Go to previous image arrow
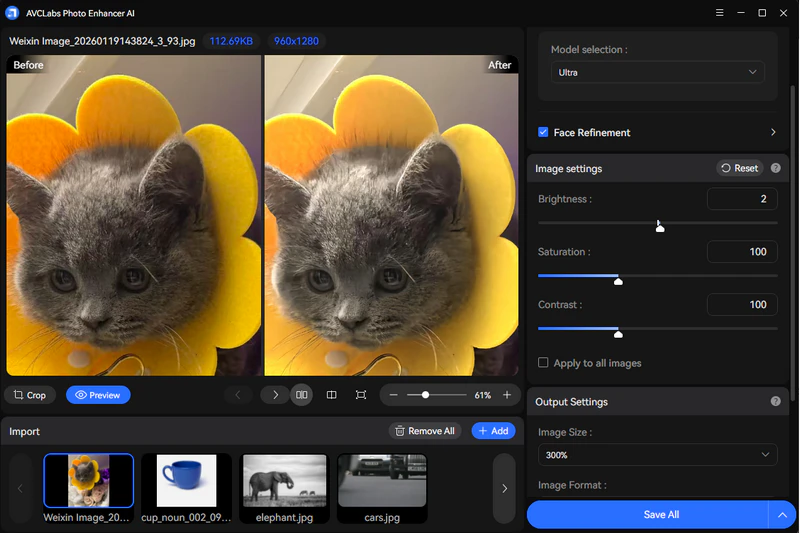Screen dimensions: 800x533 pyautogui.click(x=237, y=395)
